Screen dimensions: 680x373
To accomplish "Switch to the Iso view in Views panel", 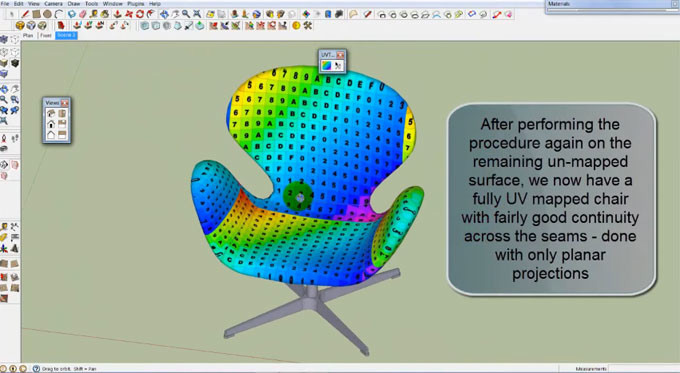I will (51, 114).
